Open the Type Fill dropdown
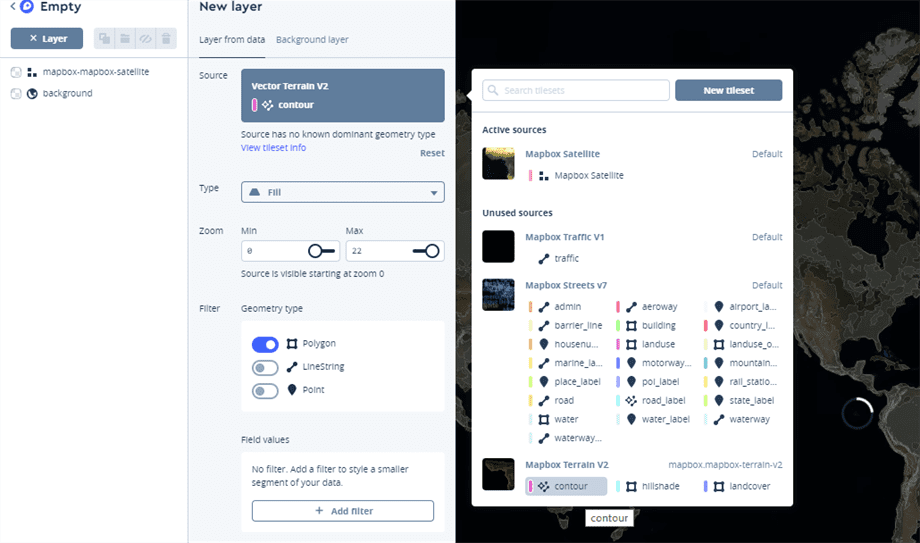This screenshot has width=920, height=543. point(343,193)
